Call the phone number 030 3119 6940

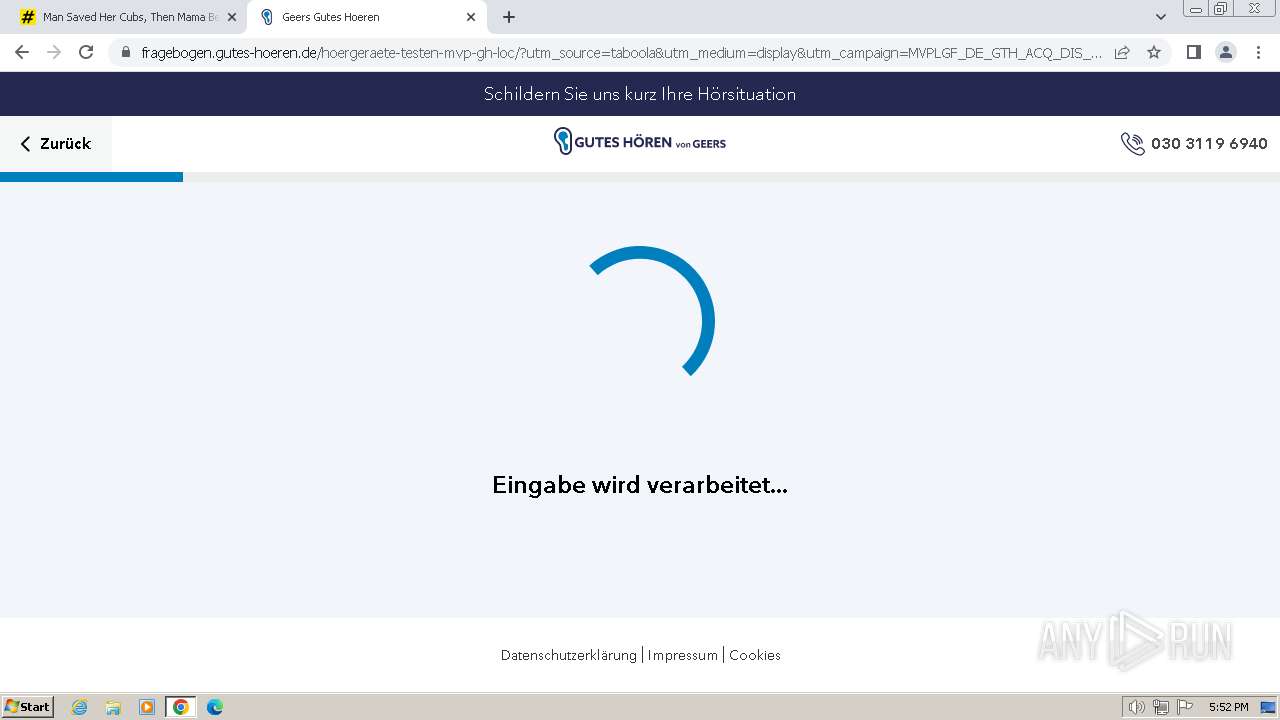[x=1209, y=144]
